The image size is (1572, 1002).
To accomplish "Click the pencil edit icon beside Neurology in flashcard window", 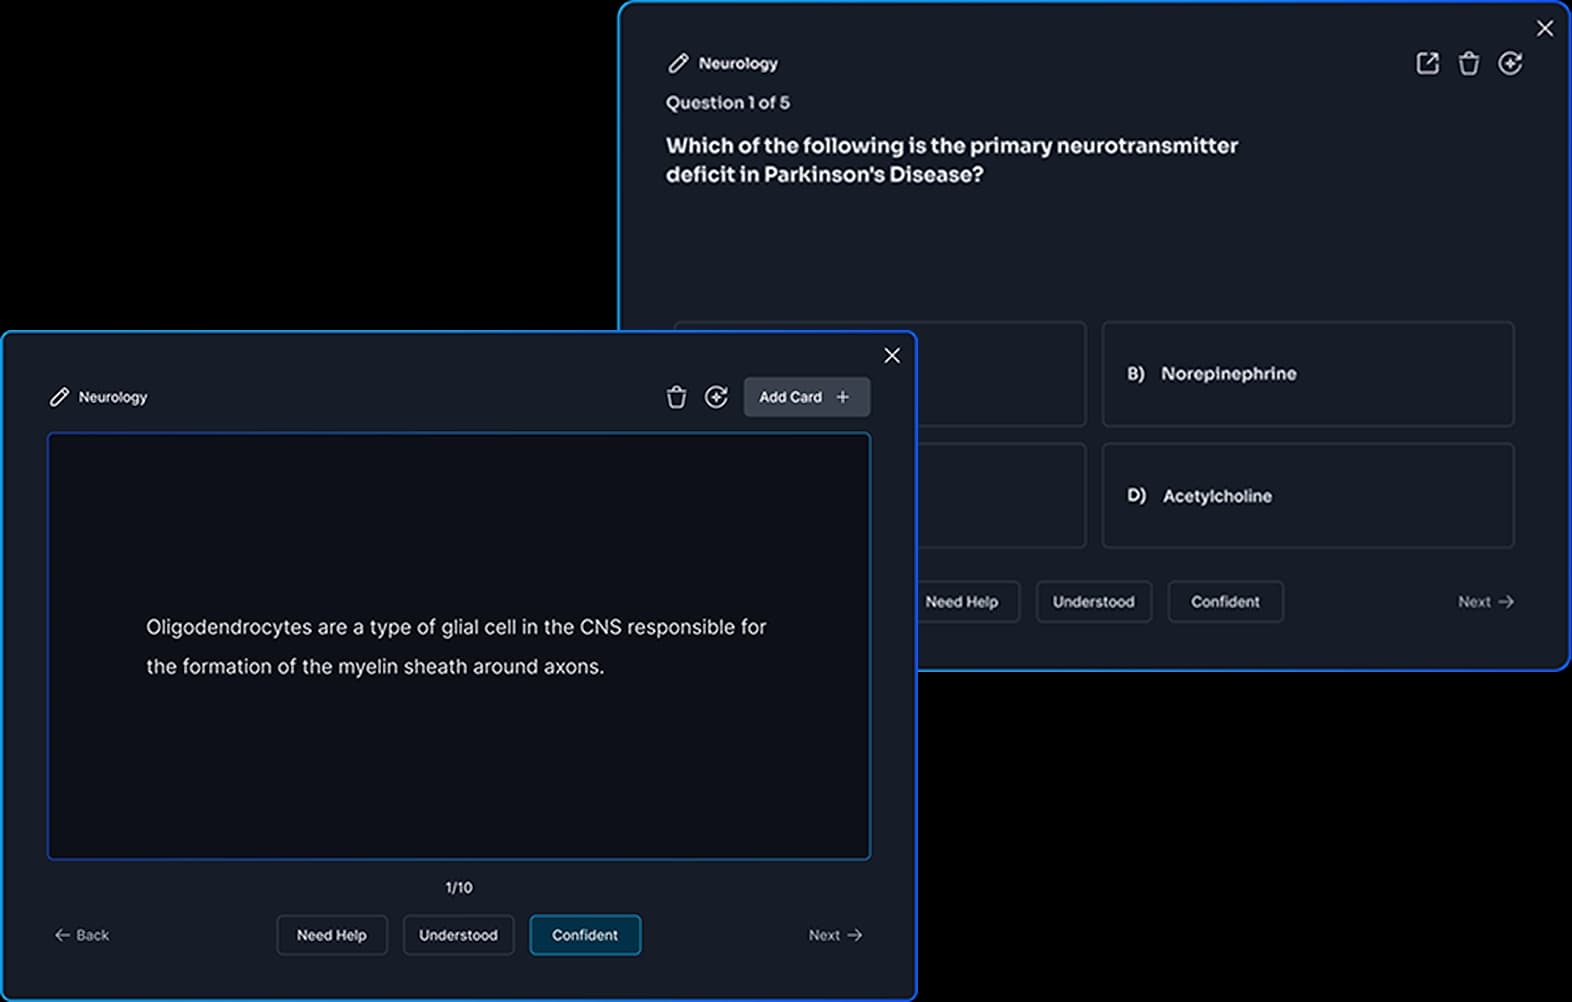I will pyautogui.click(x=59, y=397).
